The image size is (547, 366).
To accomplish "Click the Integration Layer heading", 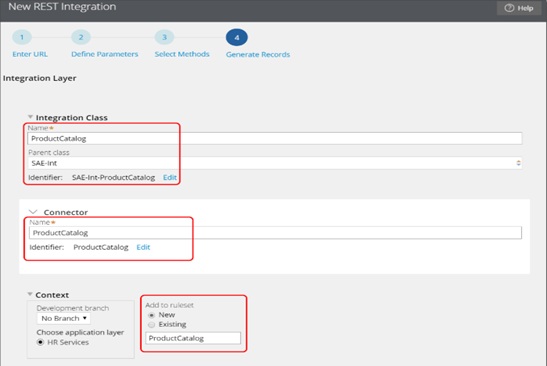I will [39, 78].
